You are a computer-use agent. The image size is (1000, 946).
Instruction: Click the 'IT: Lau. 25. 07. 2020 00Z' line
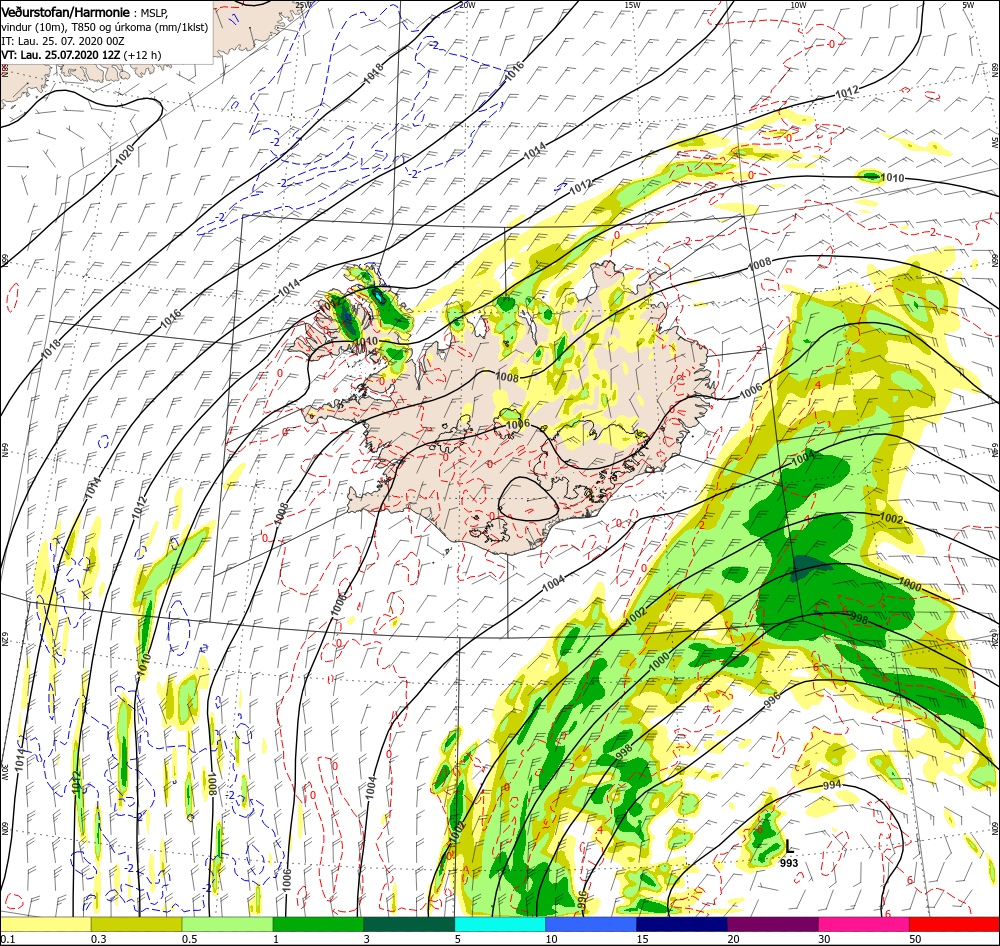click(x=62, y=41)
